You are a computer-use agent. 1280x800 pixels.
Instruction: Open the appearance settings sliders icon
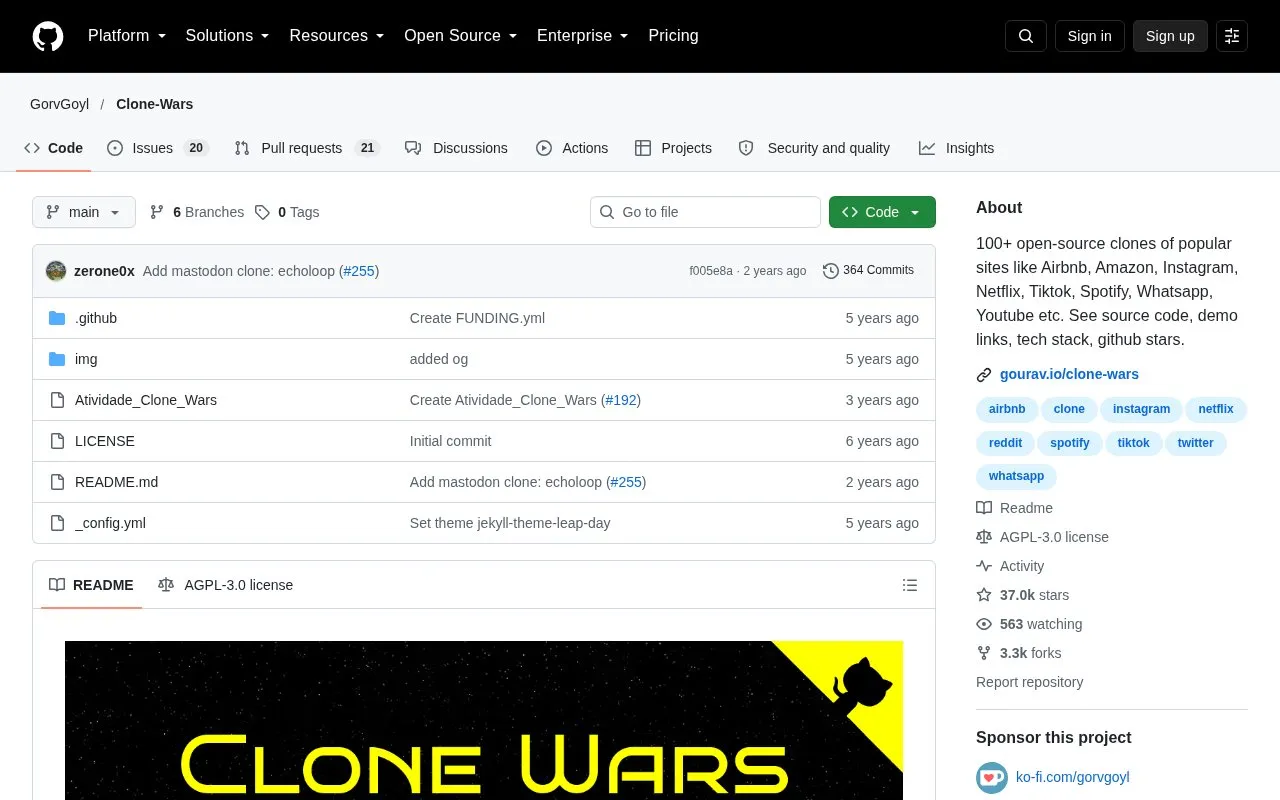[1232, 36]
